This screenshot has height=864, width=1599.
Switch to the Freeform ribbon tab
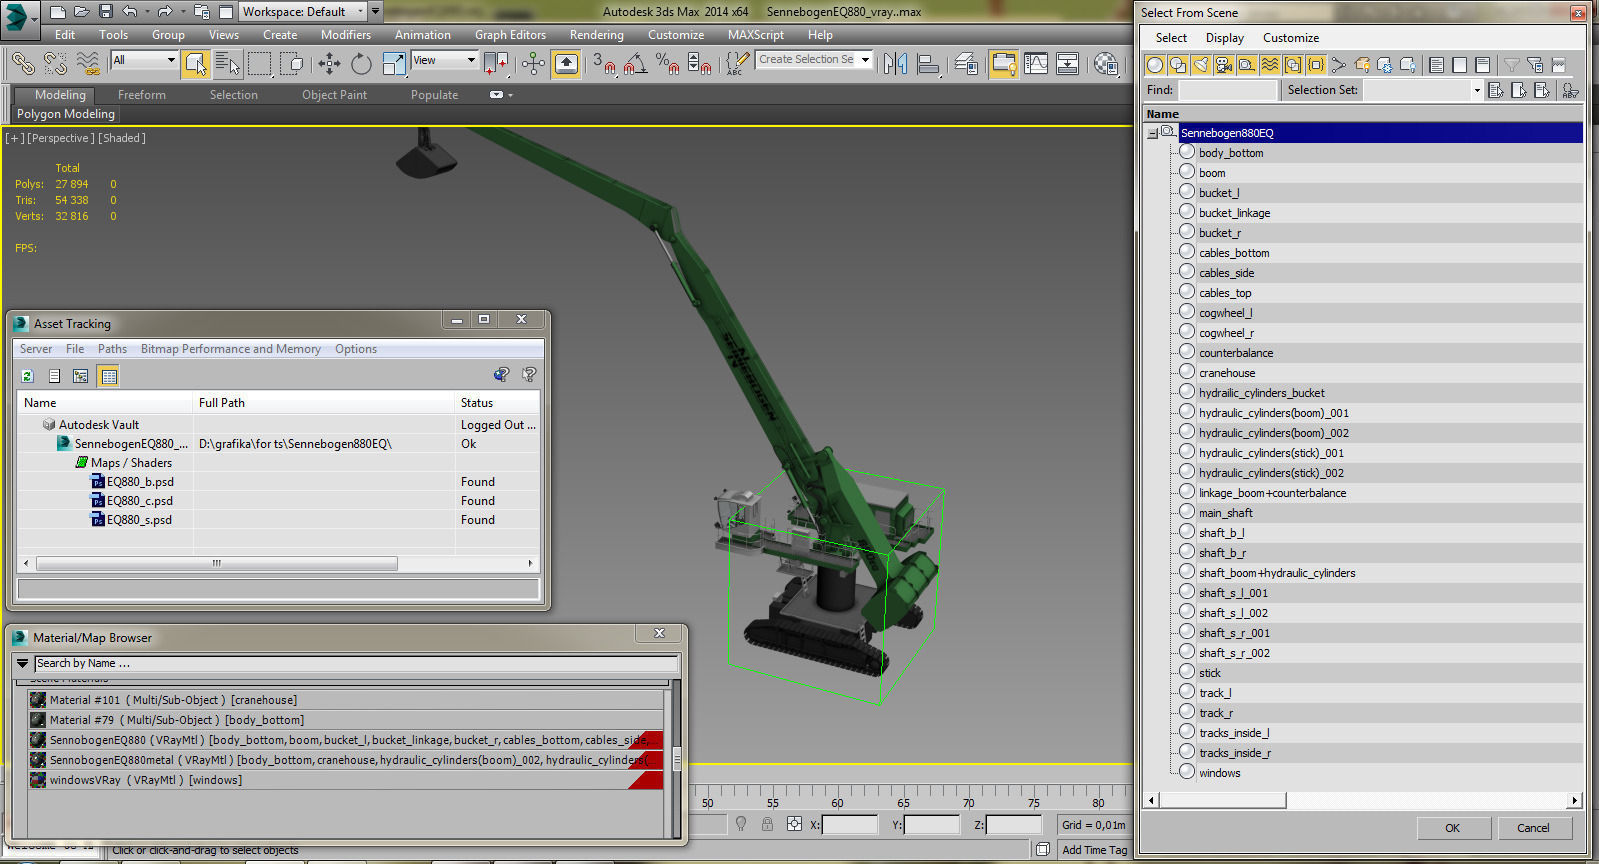click(x=142, y=95)
